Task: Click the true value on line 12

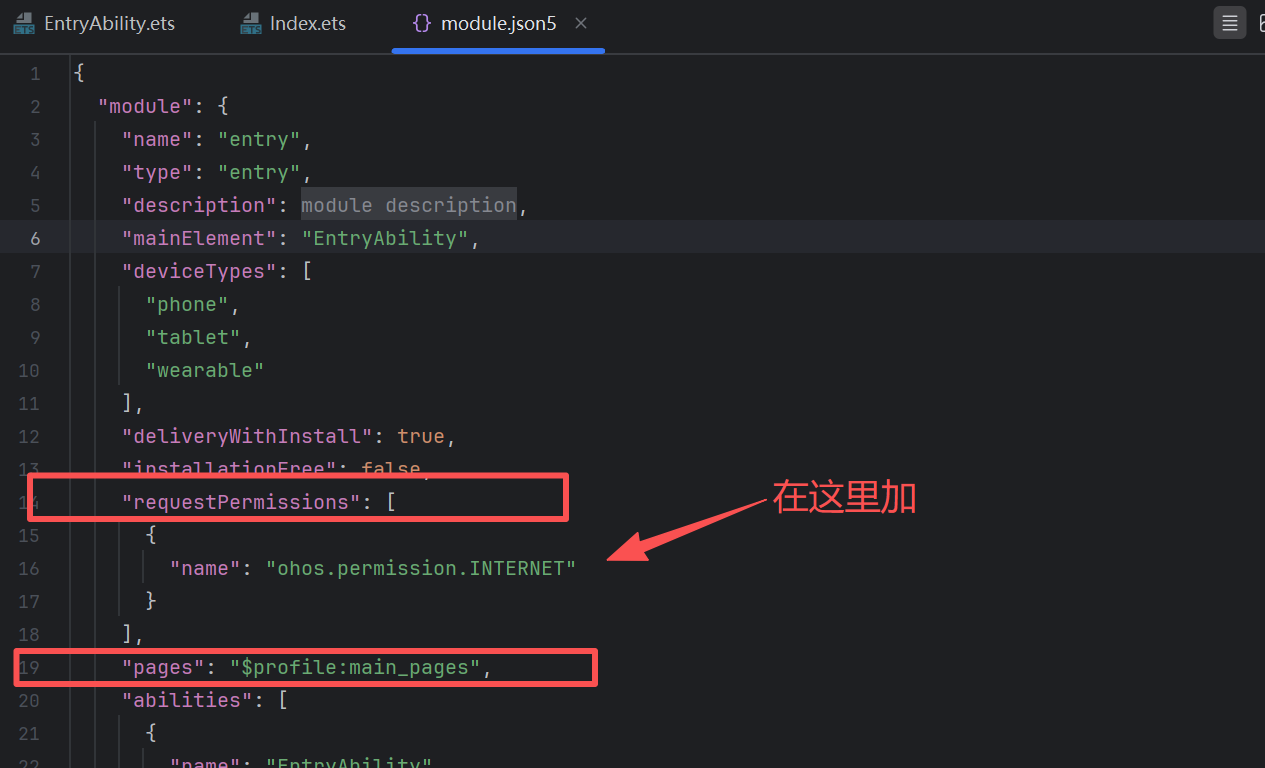Action: [x=421, y=436]
